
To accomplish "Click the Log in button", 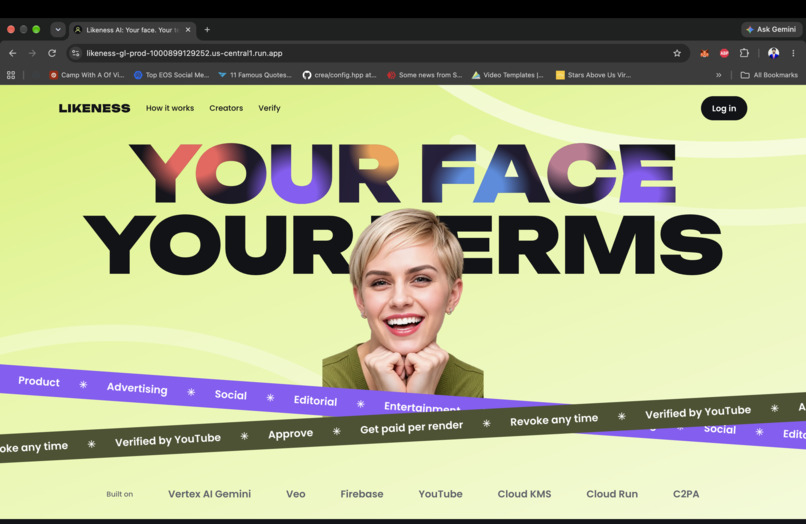I will pos(724,108).
